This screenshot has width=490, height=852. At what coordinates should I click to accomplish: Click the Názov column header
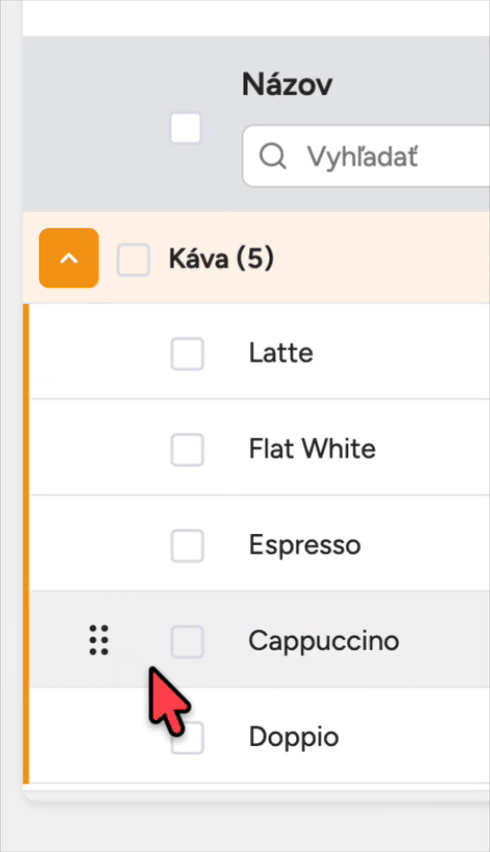point(287,84)
